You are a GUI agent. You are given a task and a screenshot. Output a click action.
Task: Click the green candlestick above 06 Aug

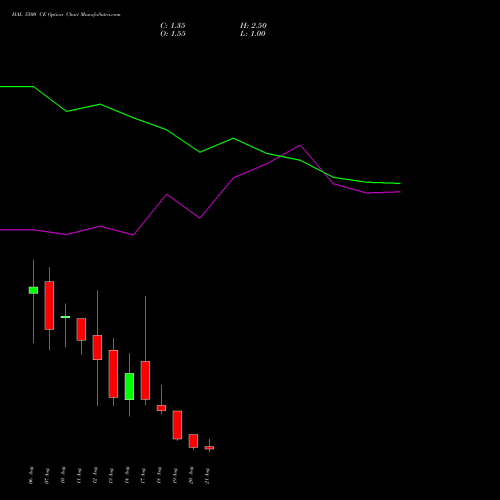[x=33, y=290]
